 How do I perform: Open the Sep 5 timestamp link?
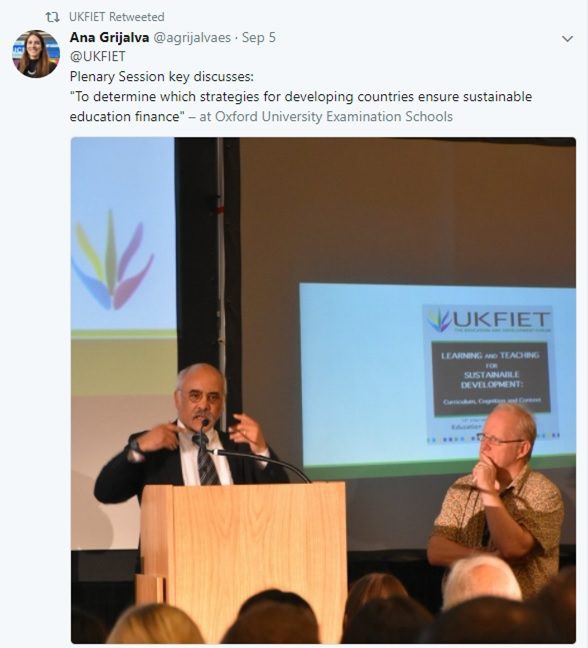coord(259,38)
